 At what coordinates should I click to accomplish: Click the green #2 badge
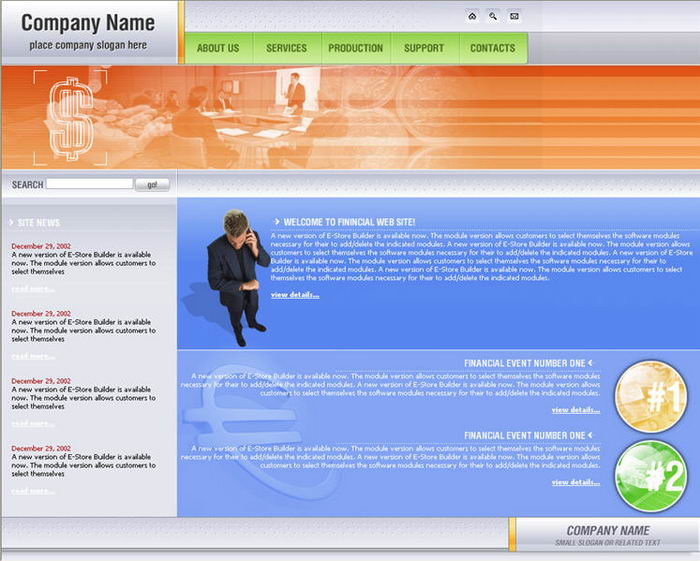(651, 475)
